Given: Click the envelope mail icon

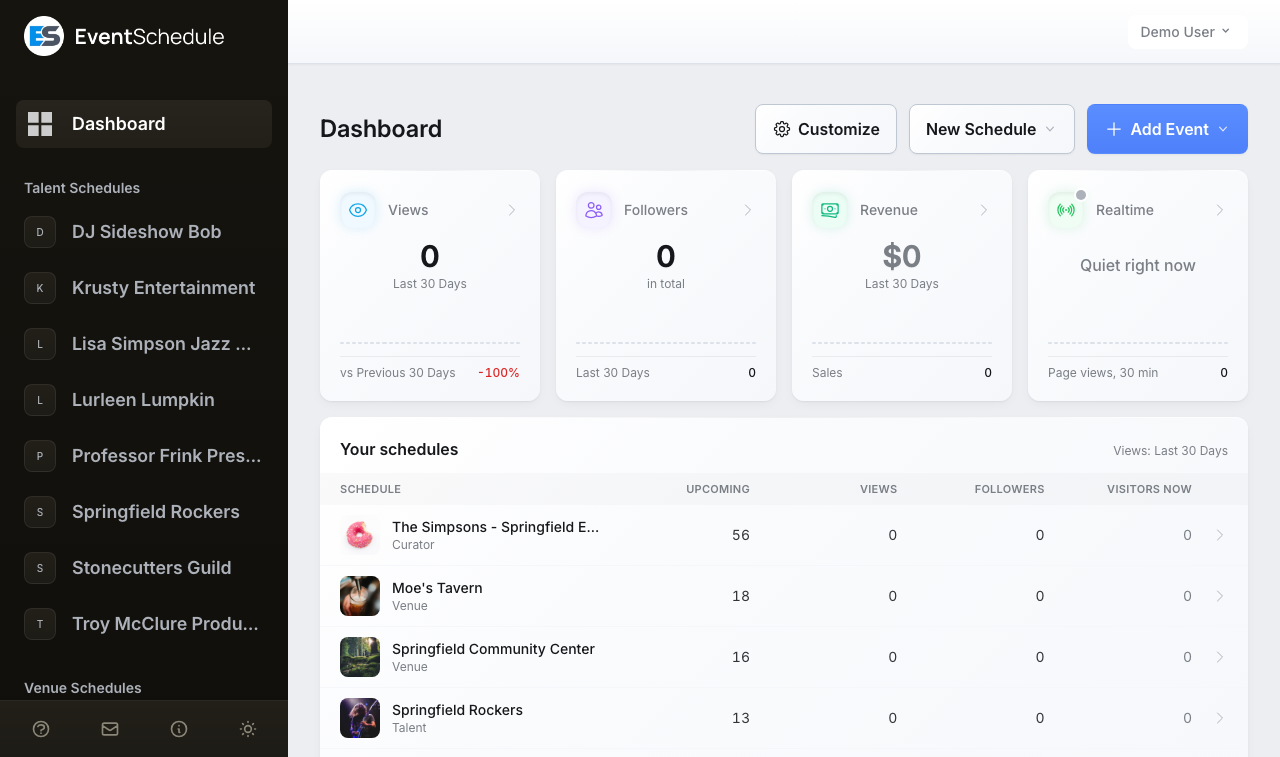Looking at the screenshot, I should [x=110, y=729].
